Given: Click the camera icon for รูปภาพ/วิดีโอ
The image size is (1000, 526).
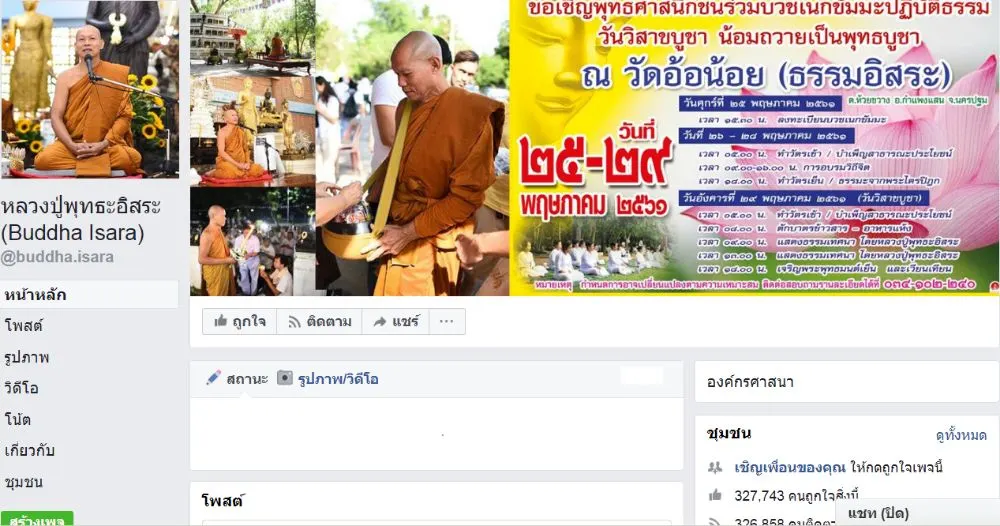Looking at the screenshot, I should 284,378.
